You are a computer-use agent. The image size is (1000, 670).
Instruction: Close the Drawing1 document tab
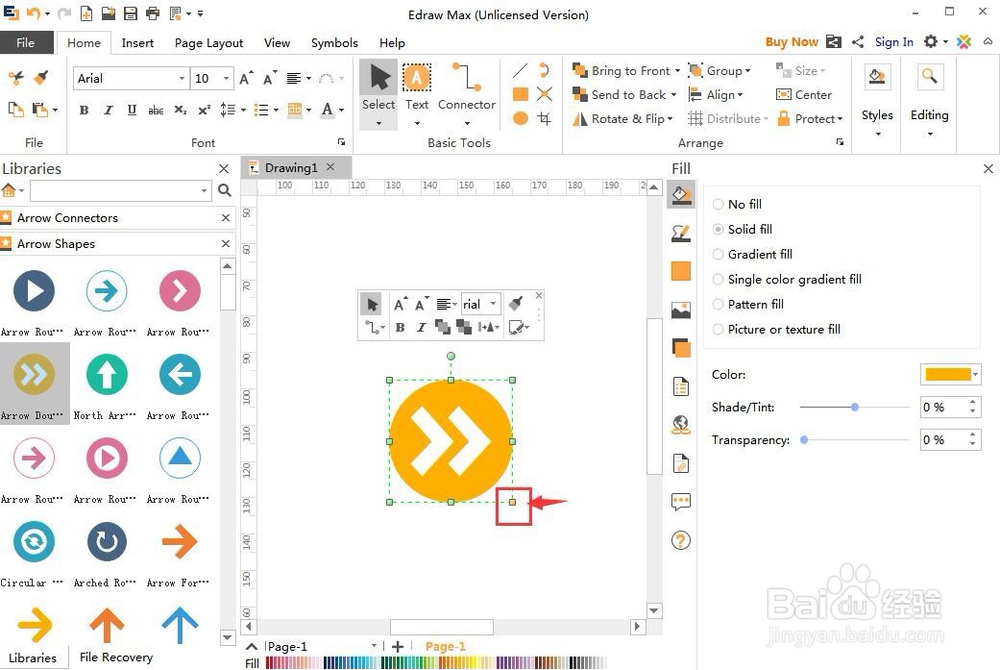[x=330, y=167]
